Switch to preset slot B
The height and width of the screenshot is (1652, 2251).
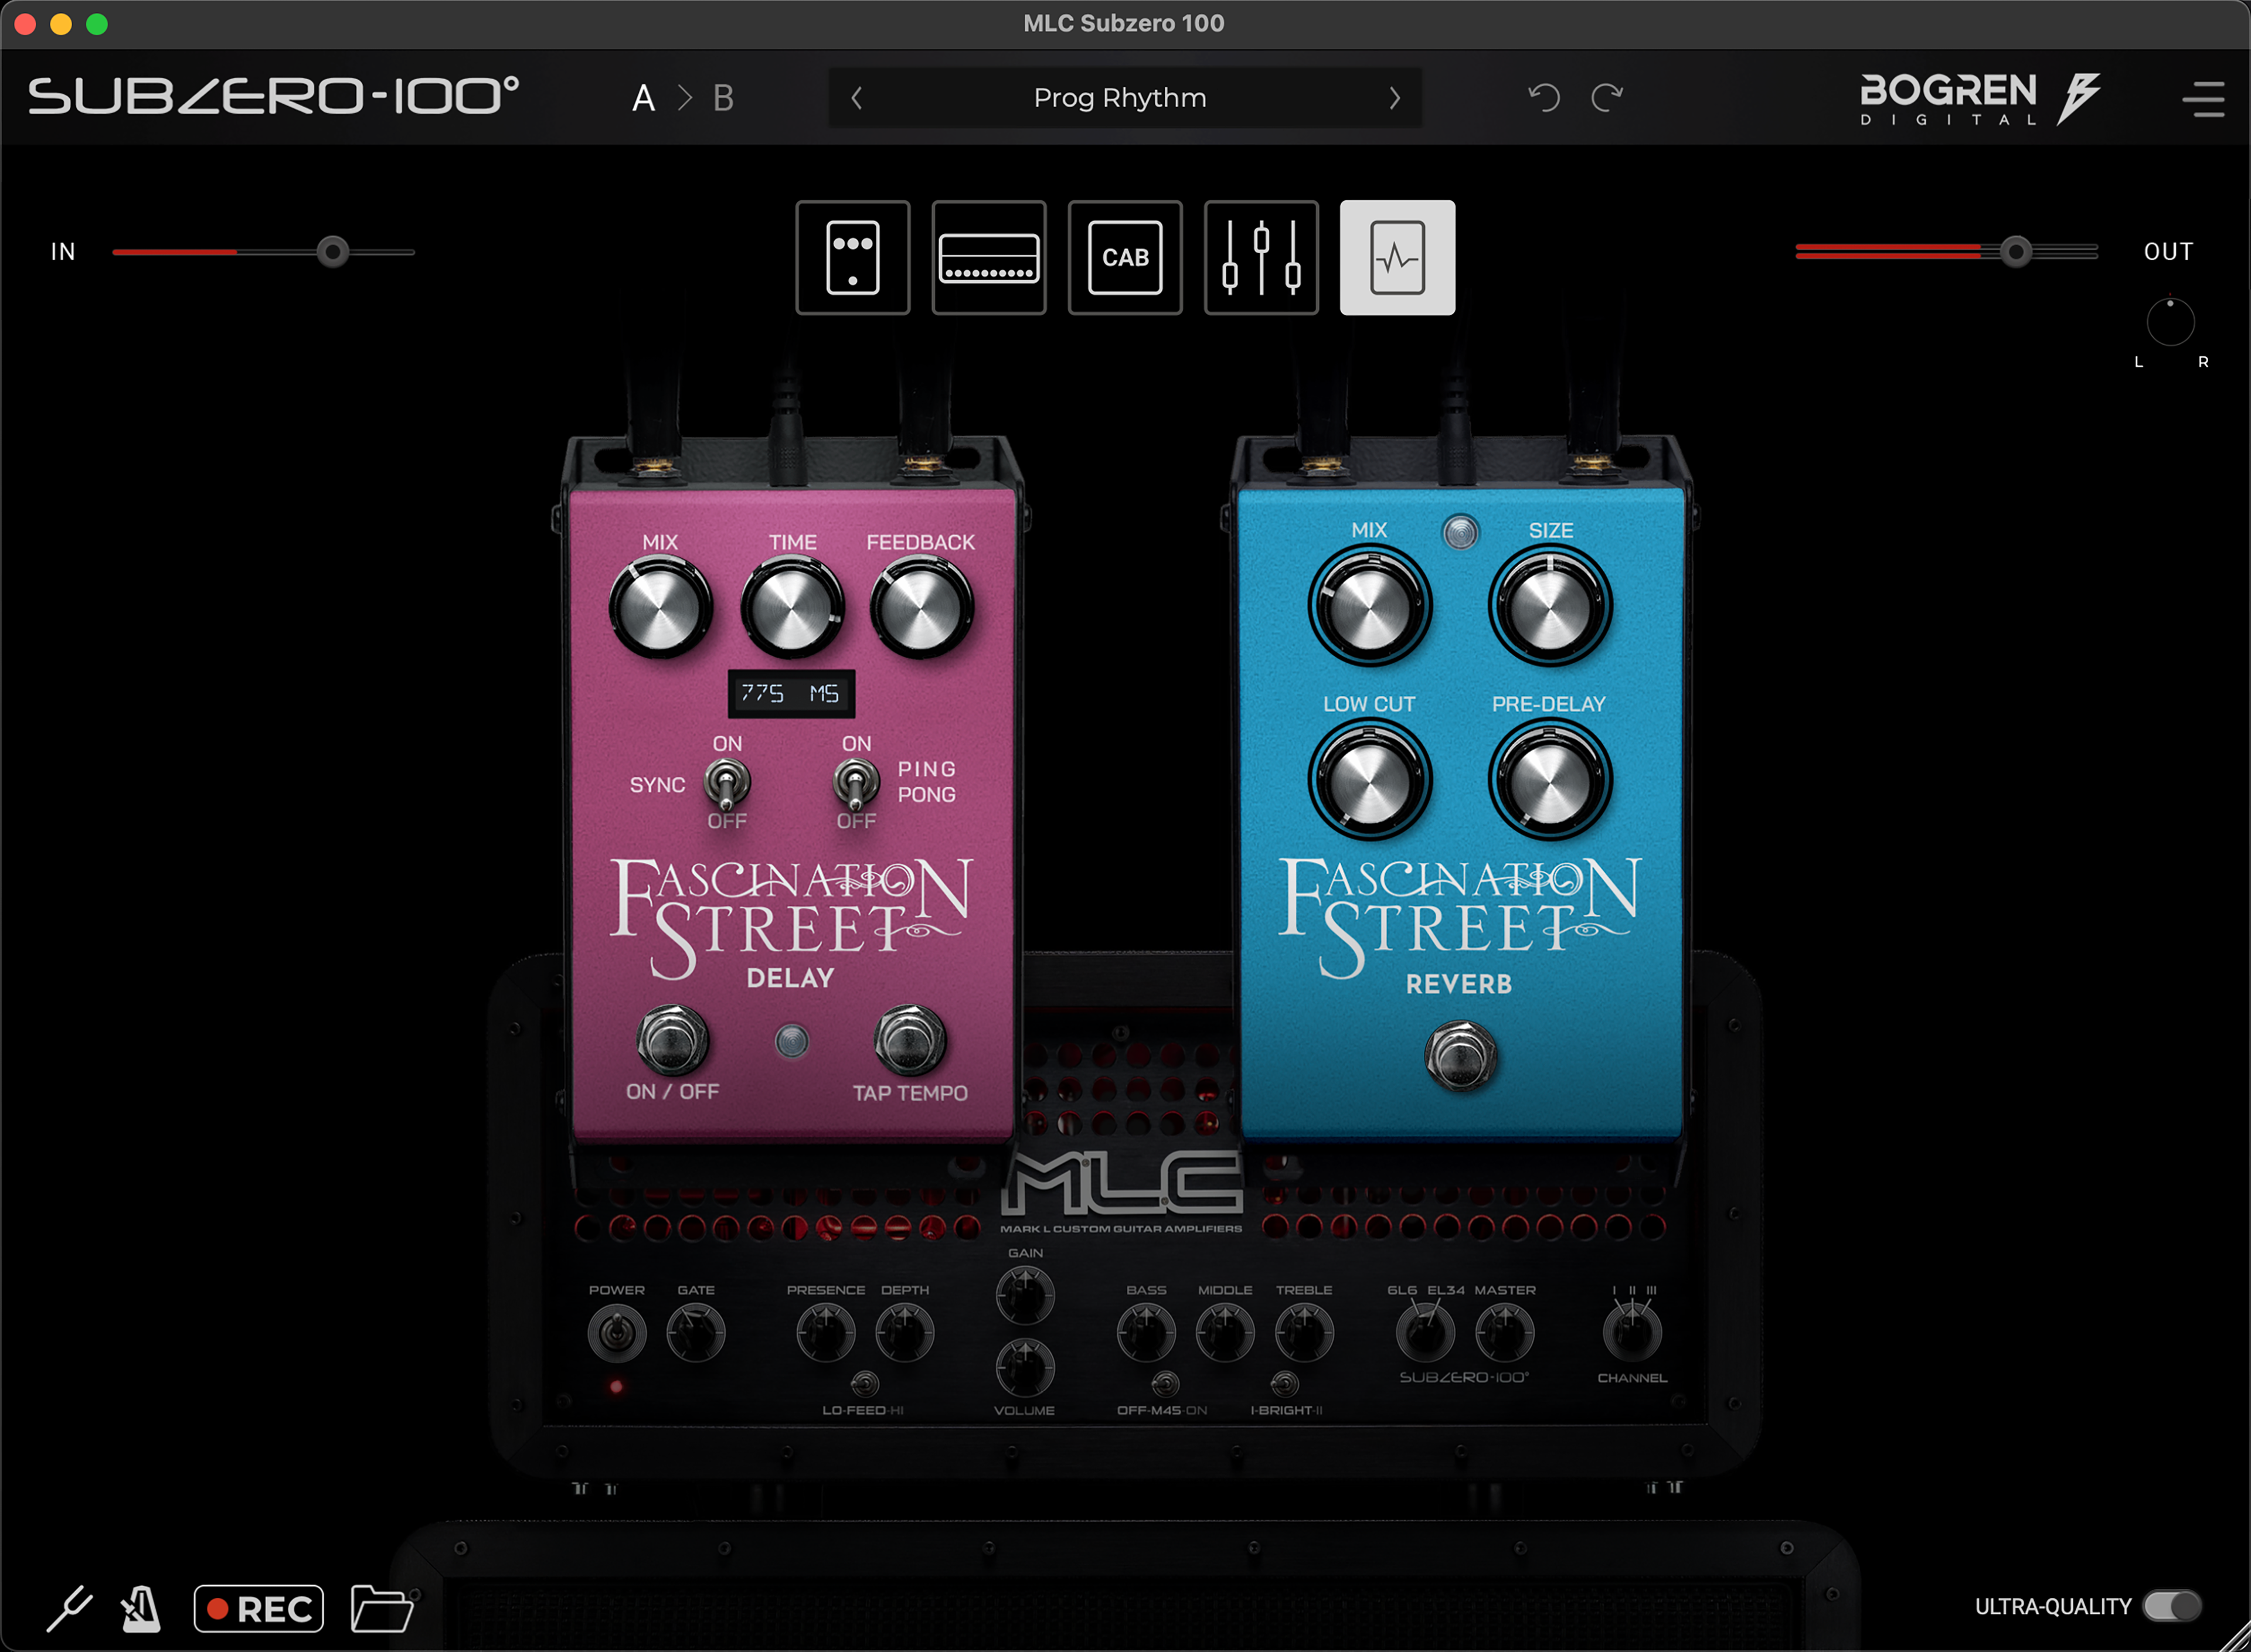pos(724,97)
